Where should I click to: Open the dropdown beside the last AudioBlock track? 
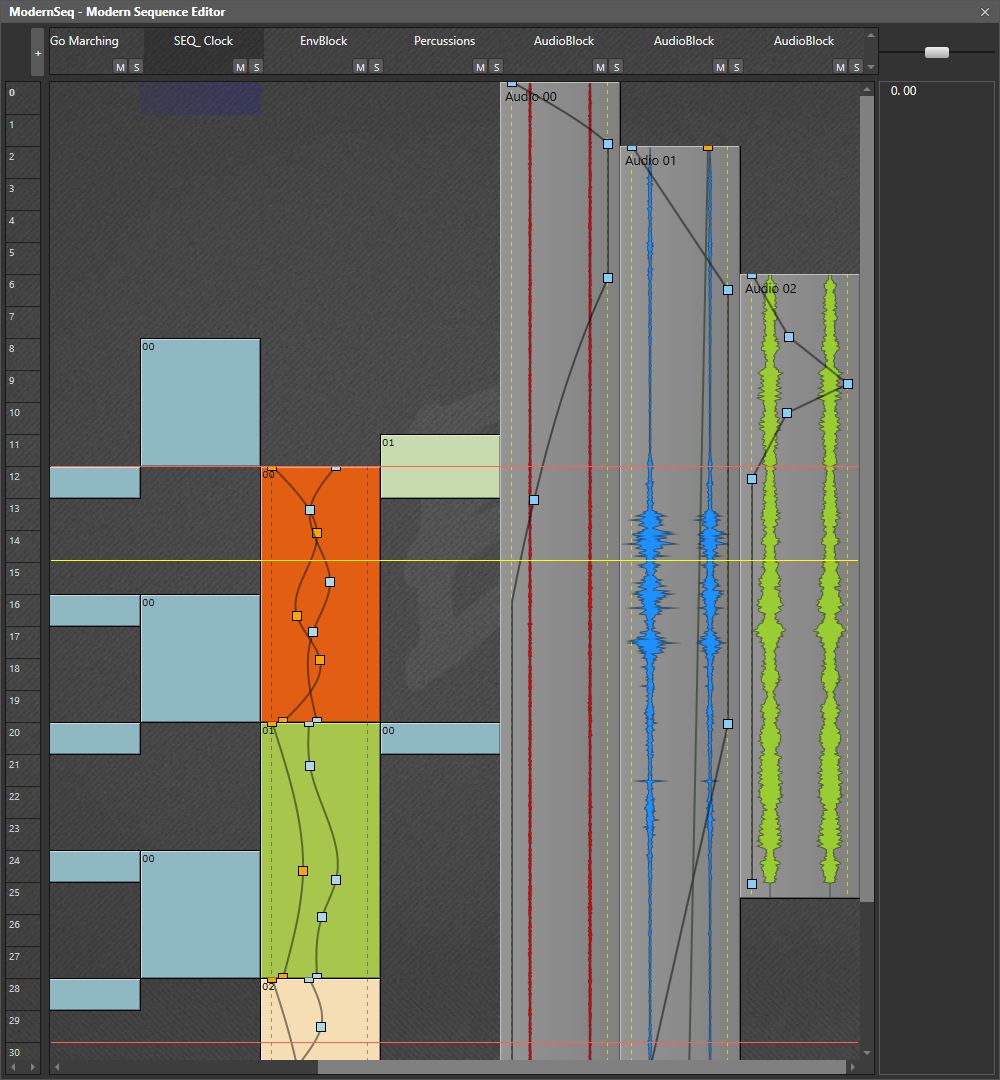tap(870, 67)
